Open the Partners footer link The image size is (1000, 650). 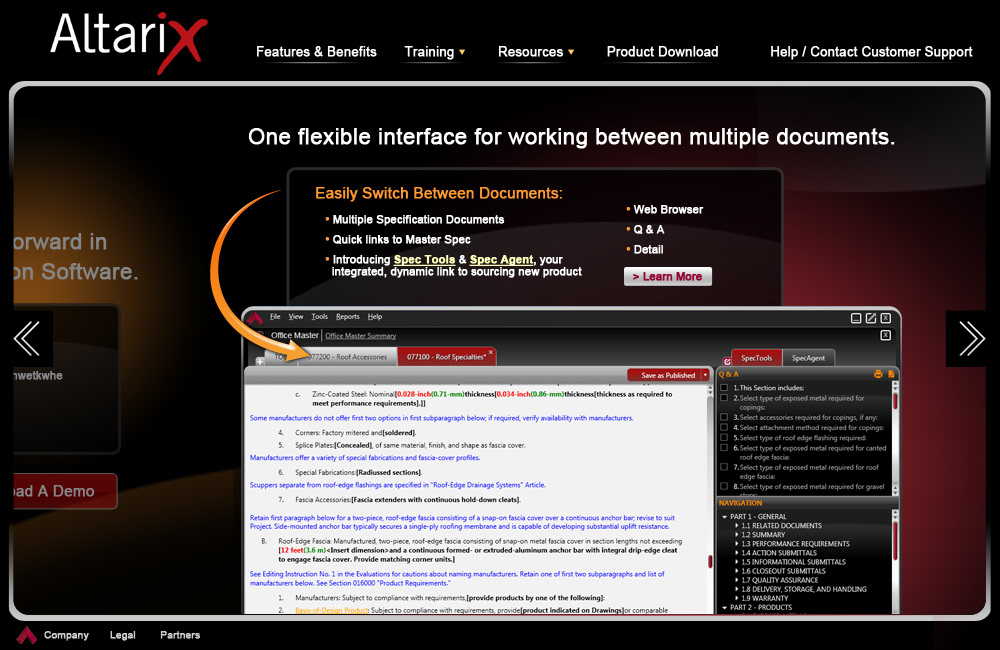tap(180, 635)
